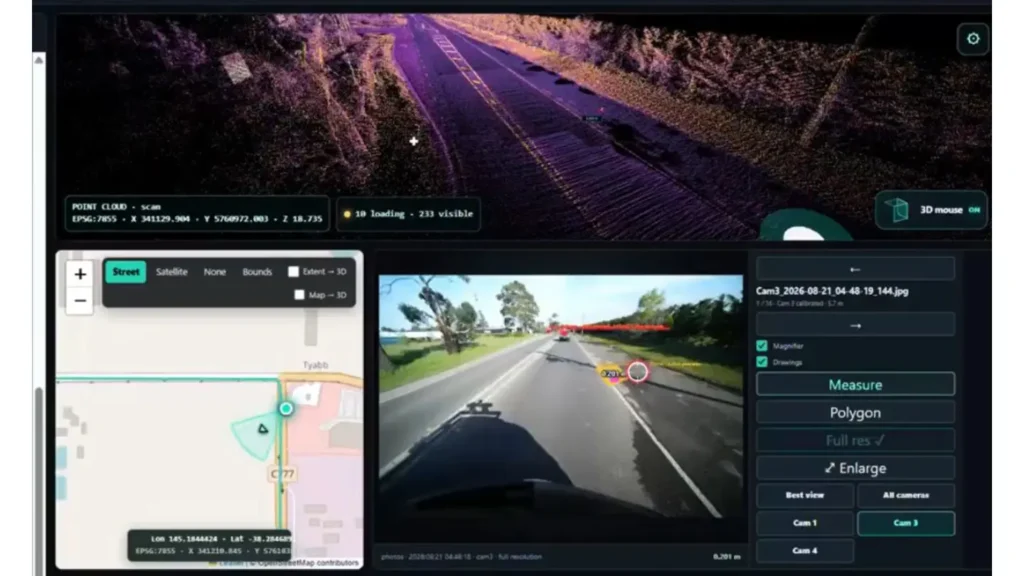Go to previous photo with left arrow
The width and height of the screenshot is (1024, 576).
click(x=856, y=269)
